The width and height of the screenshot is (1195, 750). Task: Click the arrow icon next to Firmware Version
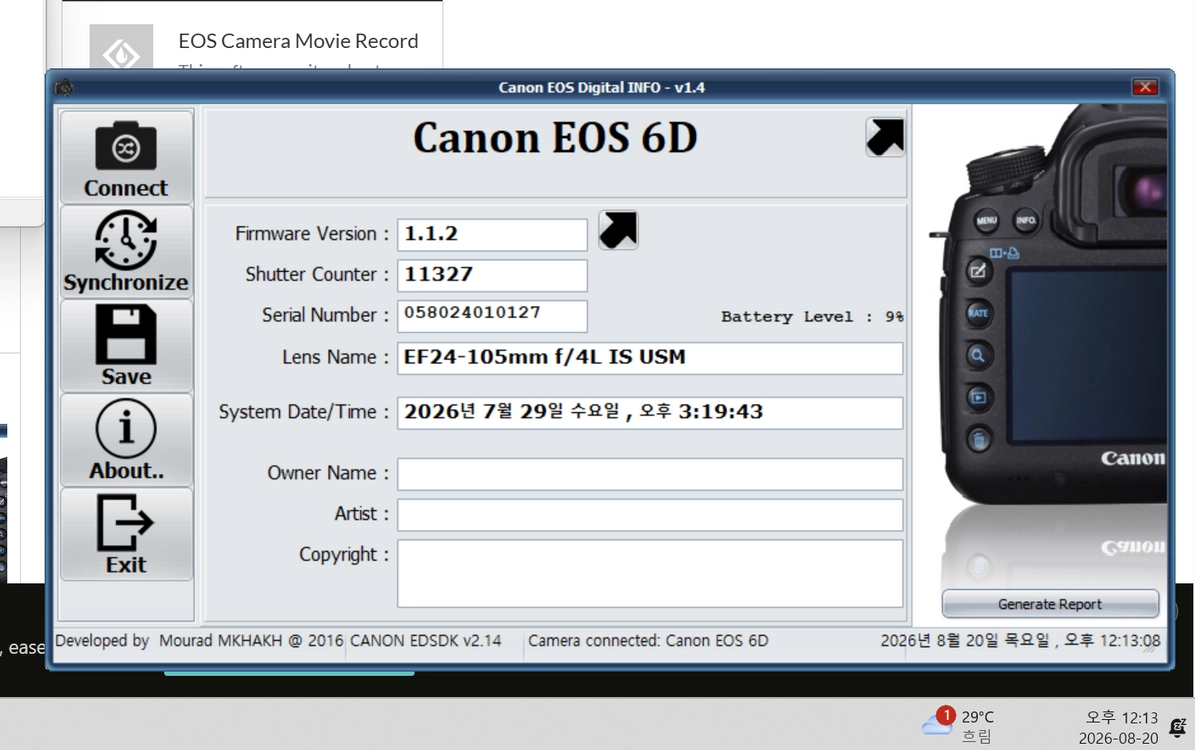pos(618,230)
